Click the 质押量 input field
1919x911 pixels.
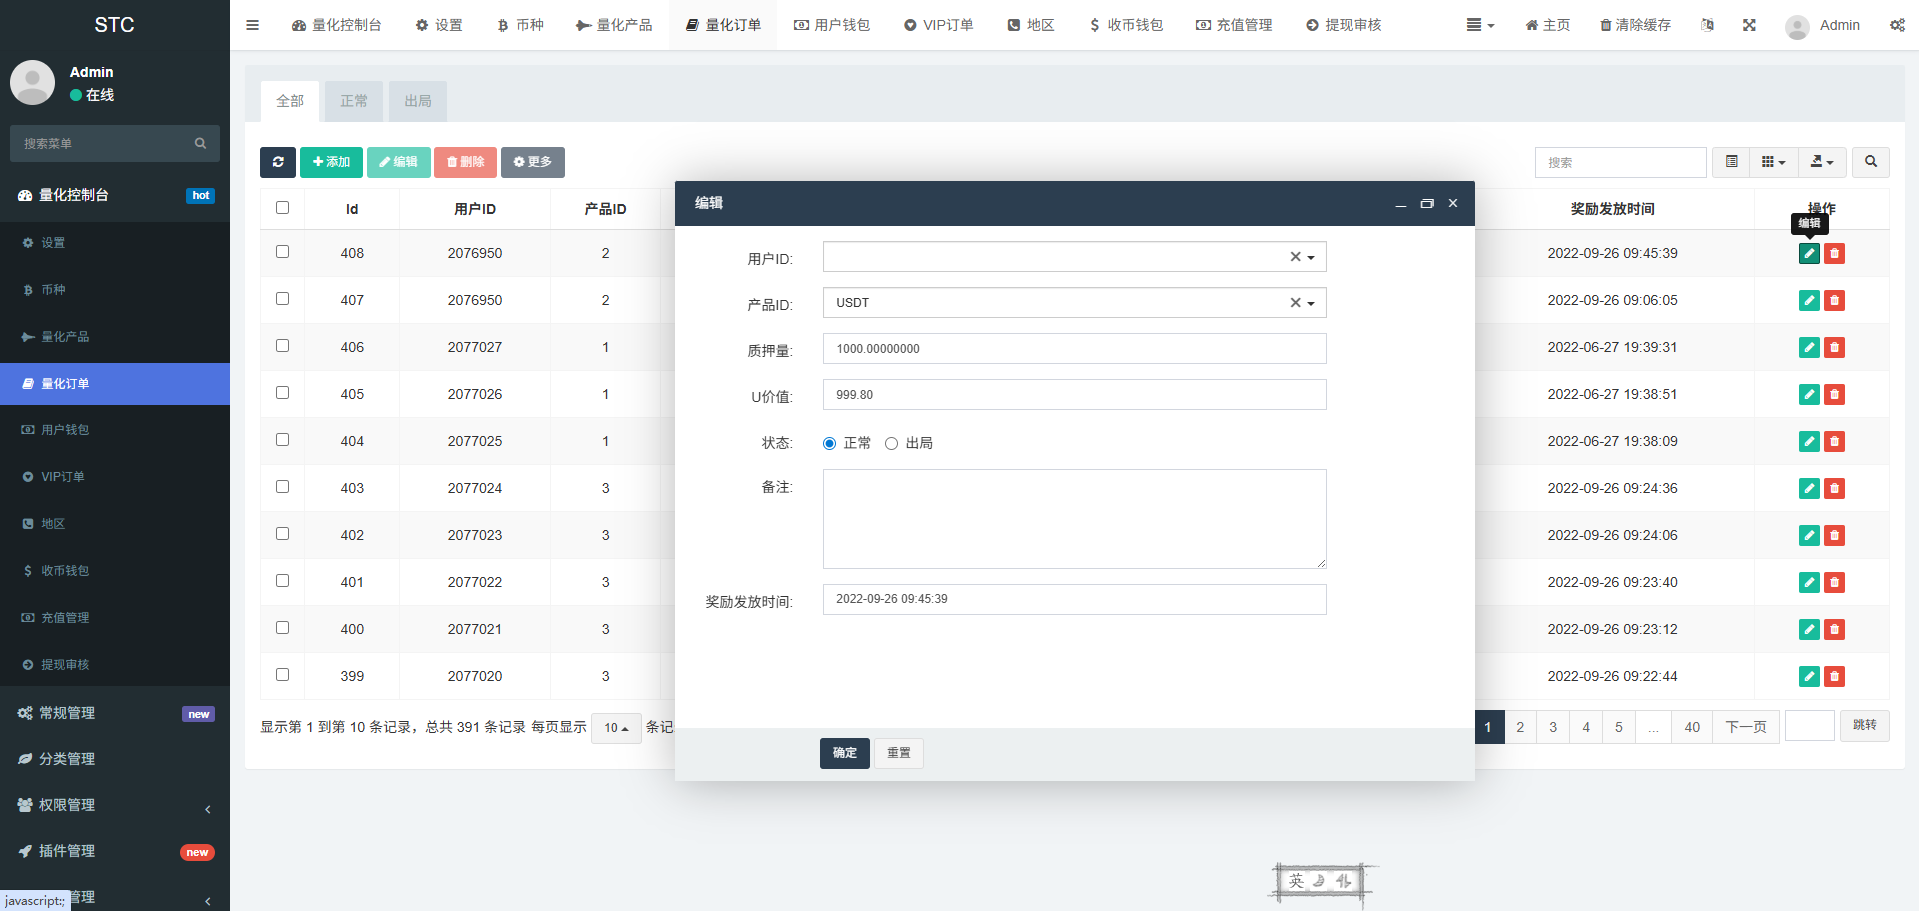[1074, 349]
